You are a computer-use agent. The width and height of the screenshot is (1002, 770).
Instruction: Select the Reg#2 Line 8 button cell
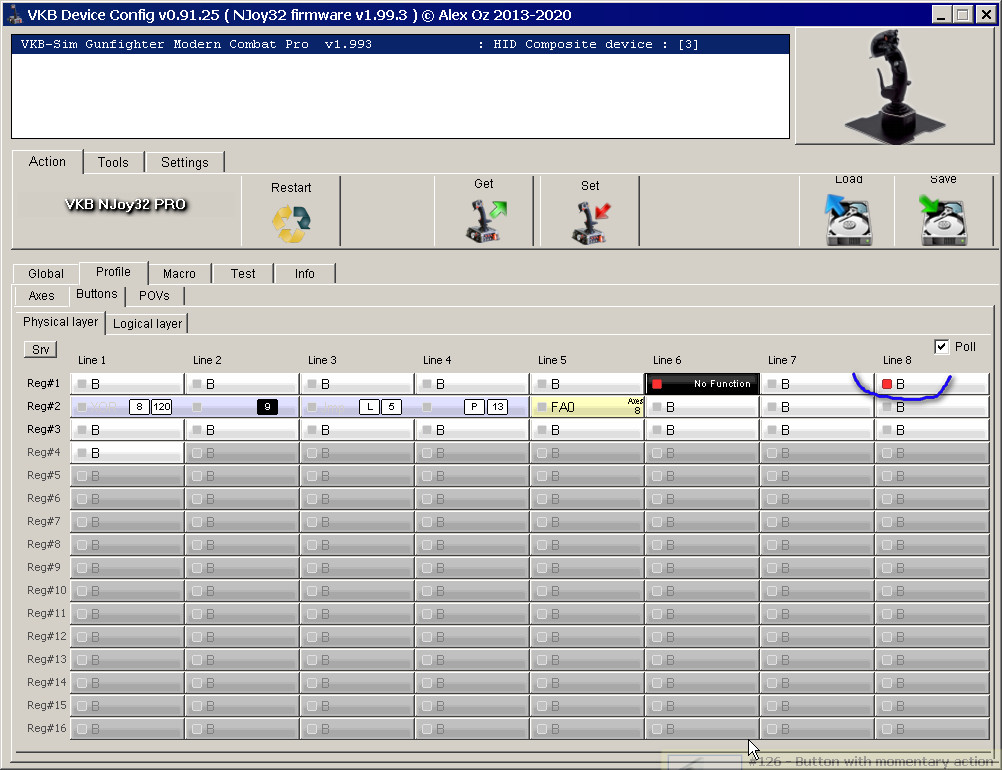932,406
